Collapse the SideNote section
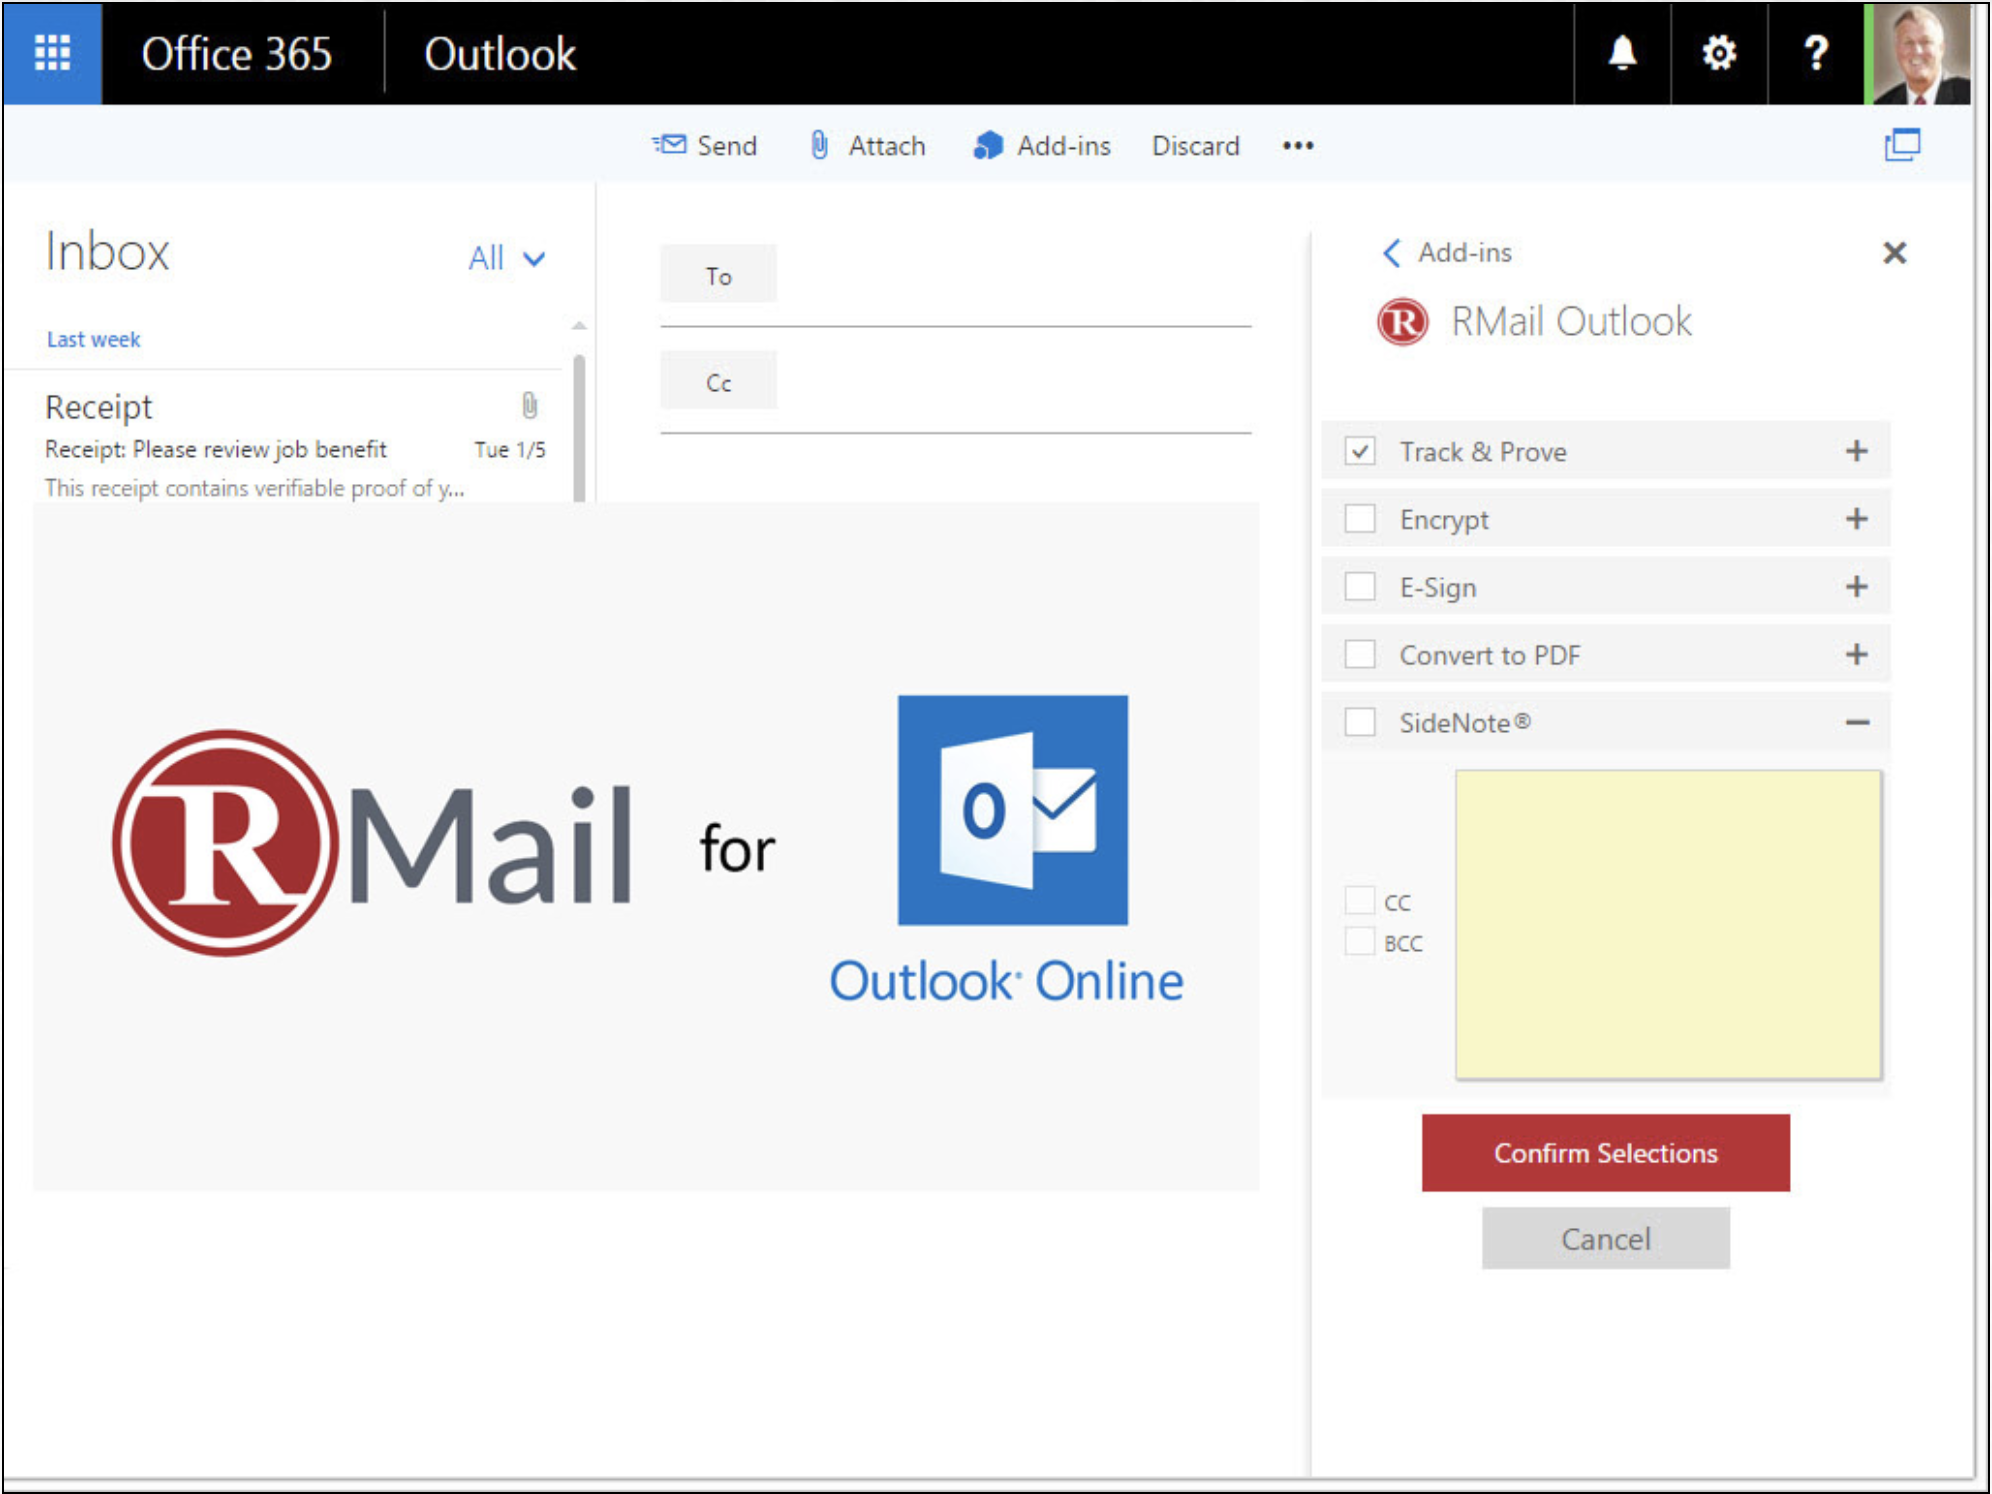Viewport: 1992px width, 1494px height. click(1857, 722)
